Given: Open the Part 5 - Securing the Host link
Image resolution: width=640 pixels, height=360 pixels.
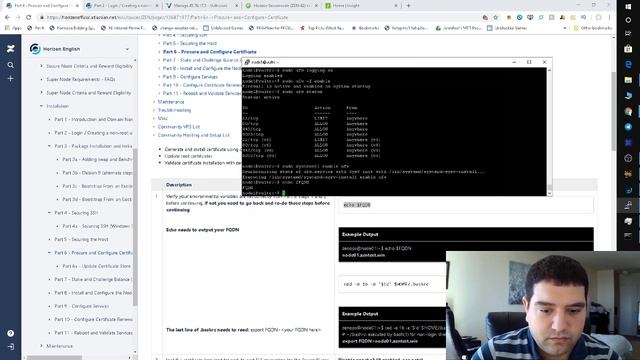Looking at the screenshot, I should (190, 43).
